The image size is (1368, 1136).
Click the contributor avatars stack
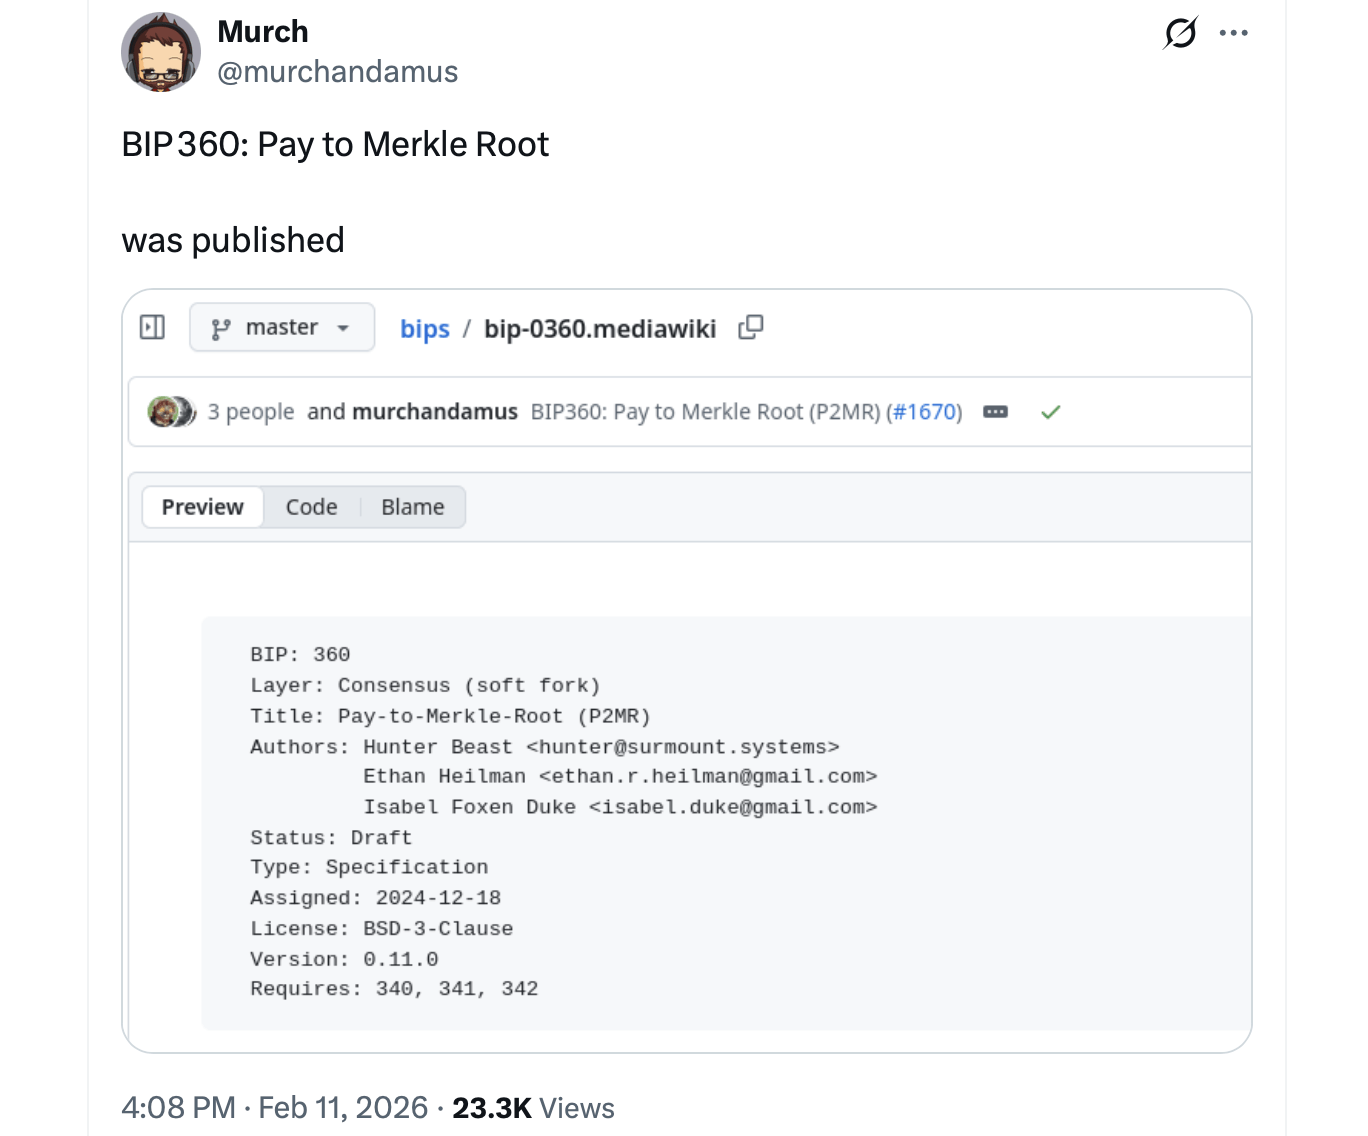[x=171, y=412]
